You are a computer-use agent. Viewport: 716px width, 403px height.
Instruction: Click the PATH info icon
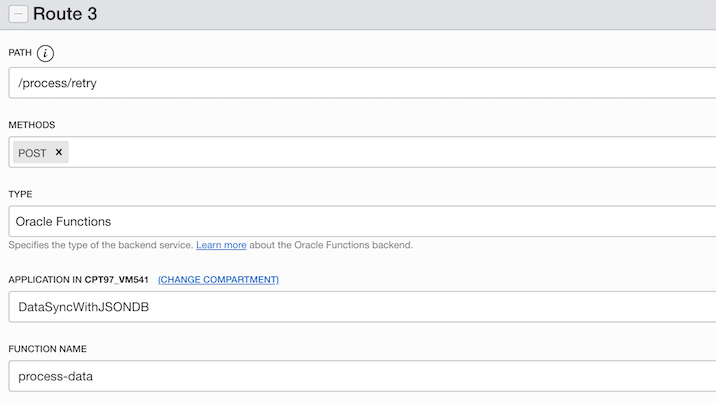[x=45, y=54]
